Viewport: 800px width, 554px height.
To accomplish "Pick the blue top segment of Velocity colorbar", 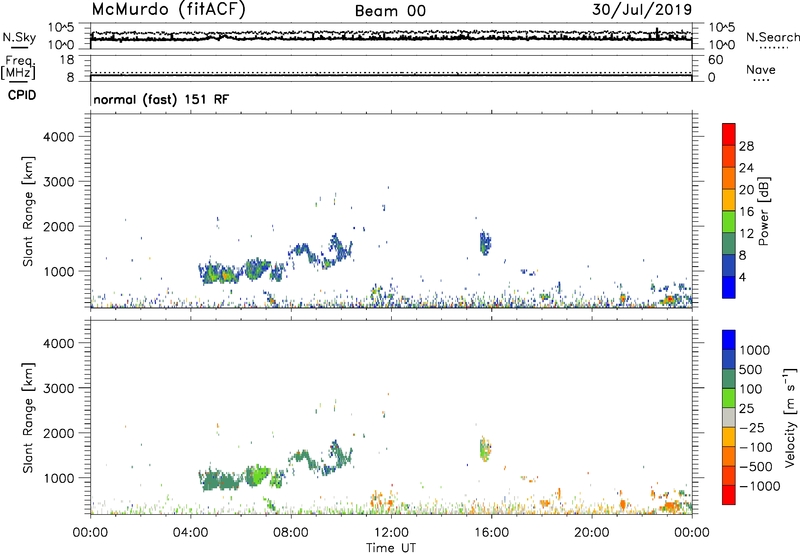I will (729, 340).
